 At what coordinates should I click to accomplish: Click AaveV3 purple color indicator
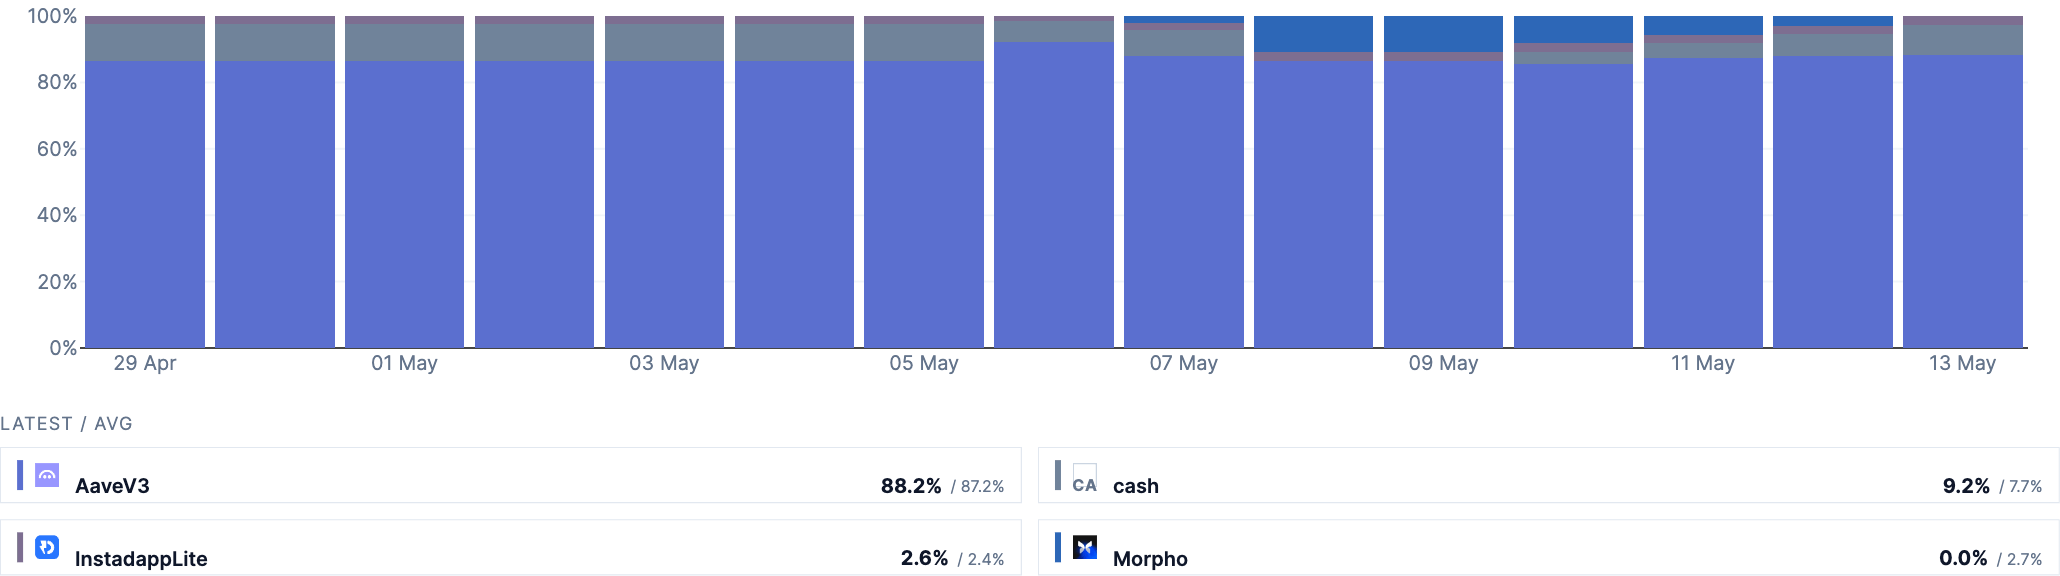[20, 475]
